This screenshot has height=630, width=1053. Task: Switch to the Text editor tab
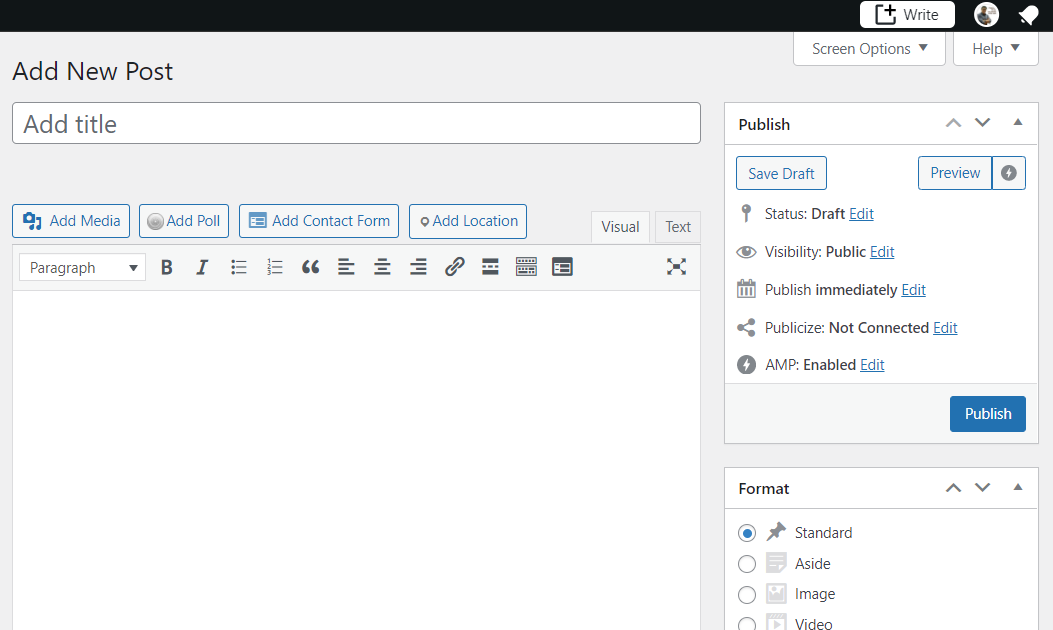[x=677, y=227]
